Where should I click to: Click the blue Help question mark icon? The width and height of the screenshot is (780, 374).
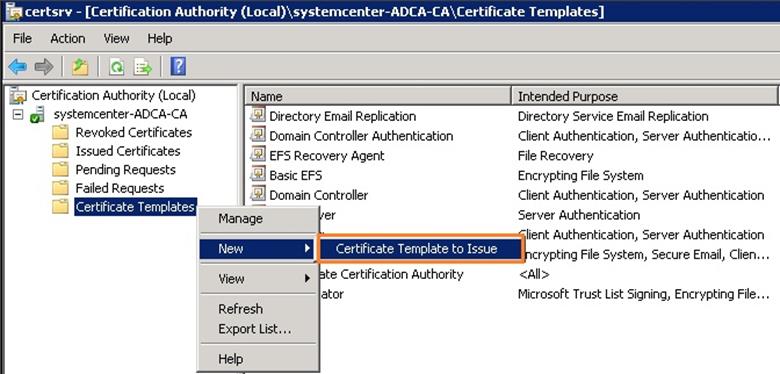coord(178,66)
